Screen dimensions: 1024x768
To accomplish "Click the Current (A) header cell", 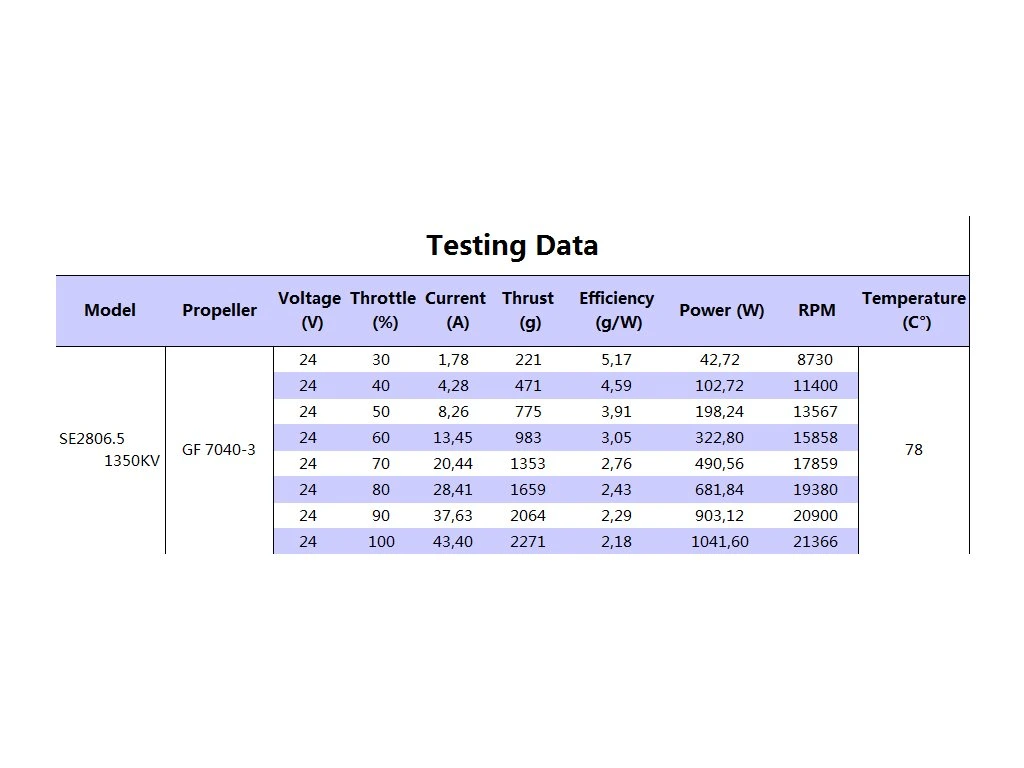I will (x=456, y=310).
